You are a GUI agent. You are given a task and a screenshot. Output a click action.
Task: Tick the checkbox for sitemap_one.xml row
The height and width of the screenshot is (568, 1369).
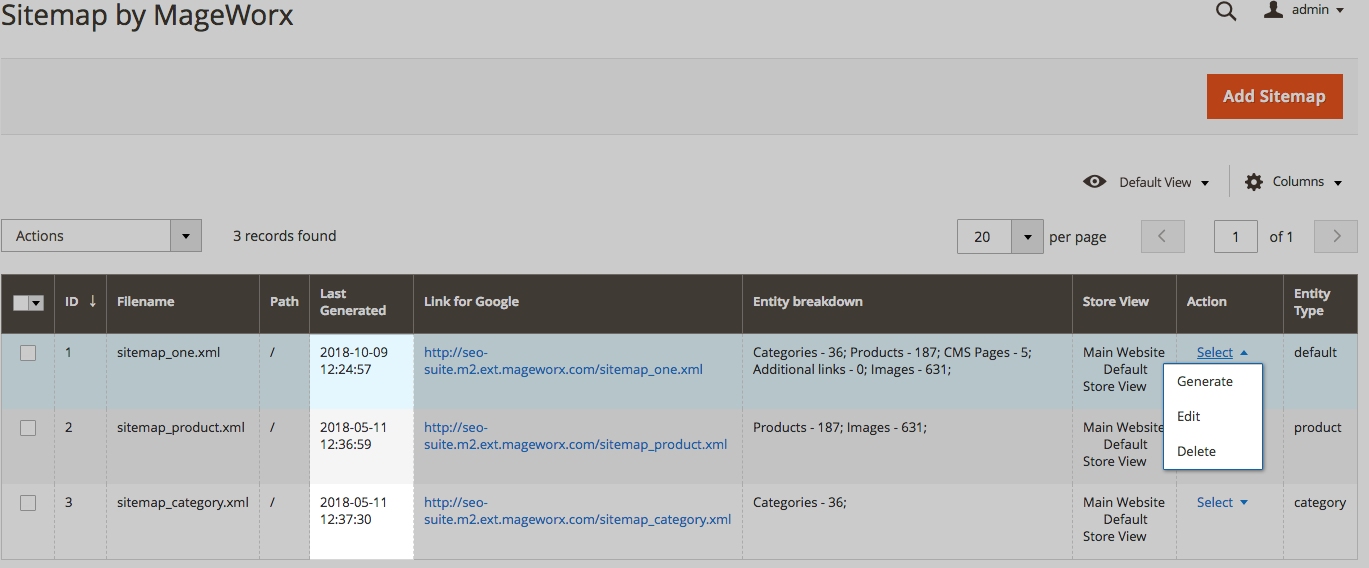point(28,353)
